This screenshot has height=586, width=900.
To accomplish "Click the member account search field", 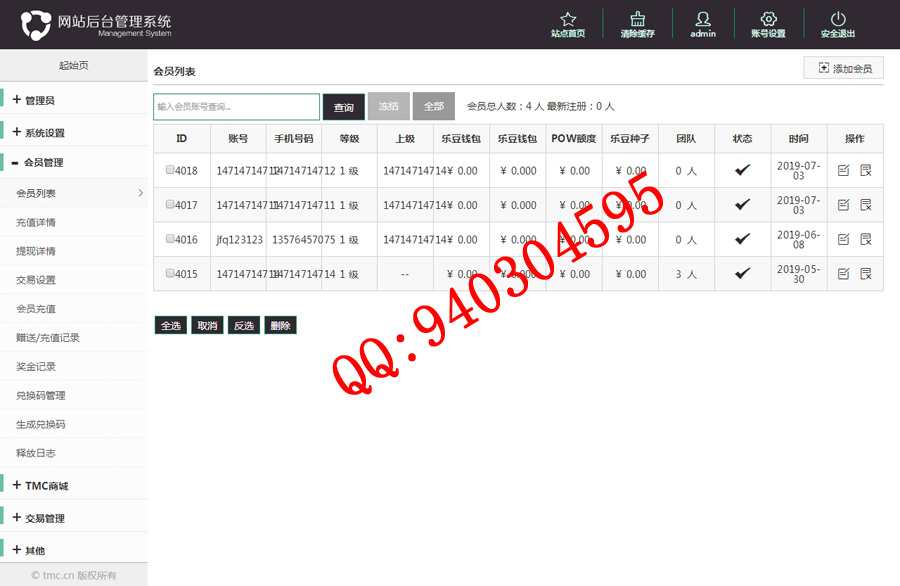I will (236, 107).
